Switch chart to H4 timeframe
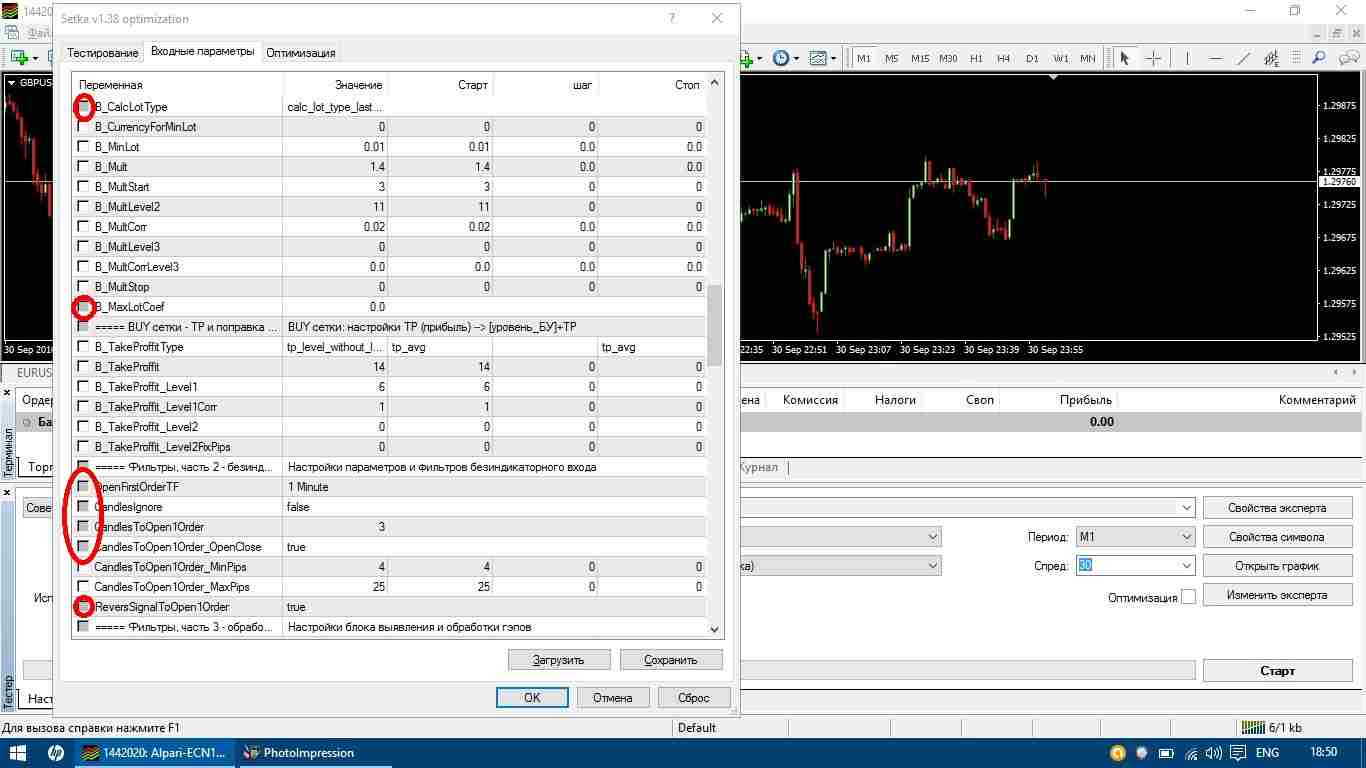This screenshot has width=1366, height=768. (1004, 58)
